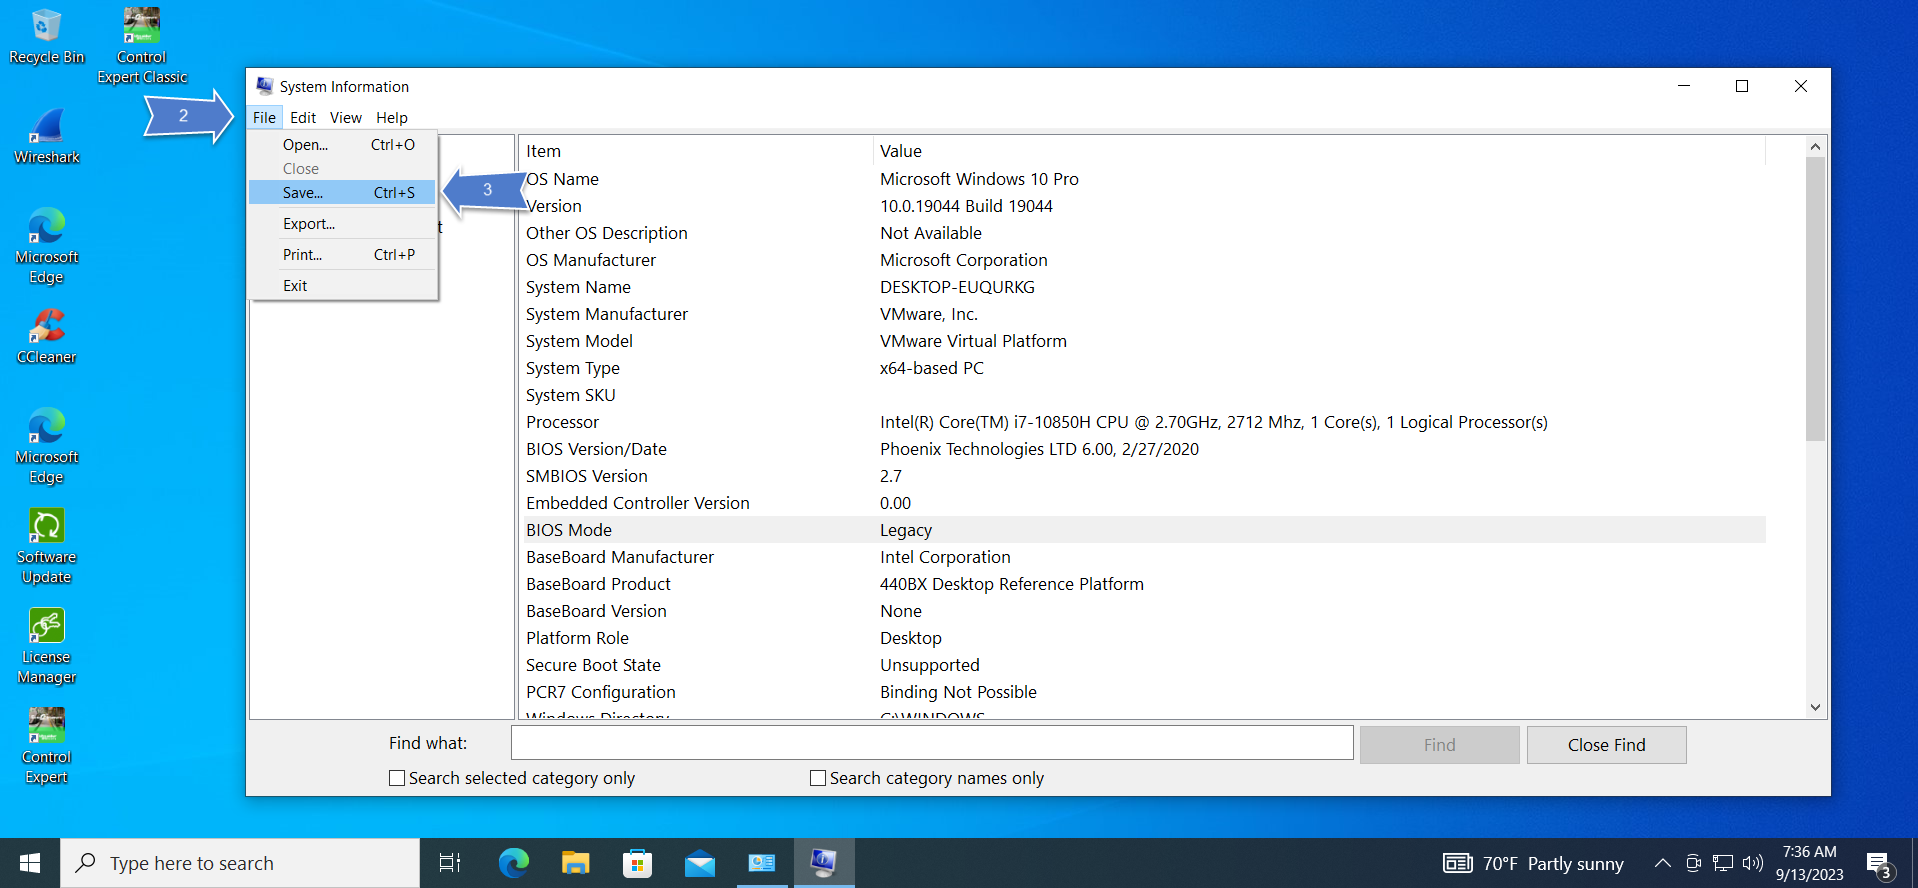Switch to the Control Panel taskbar app
The image size is (1918, 888).
pyautogui.click(x=762, y=863)
